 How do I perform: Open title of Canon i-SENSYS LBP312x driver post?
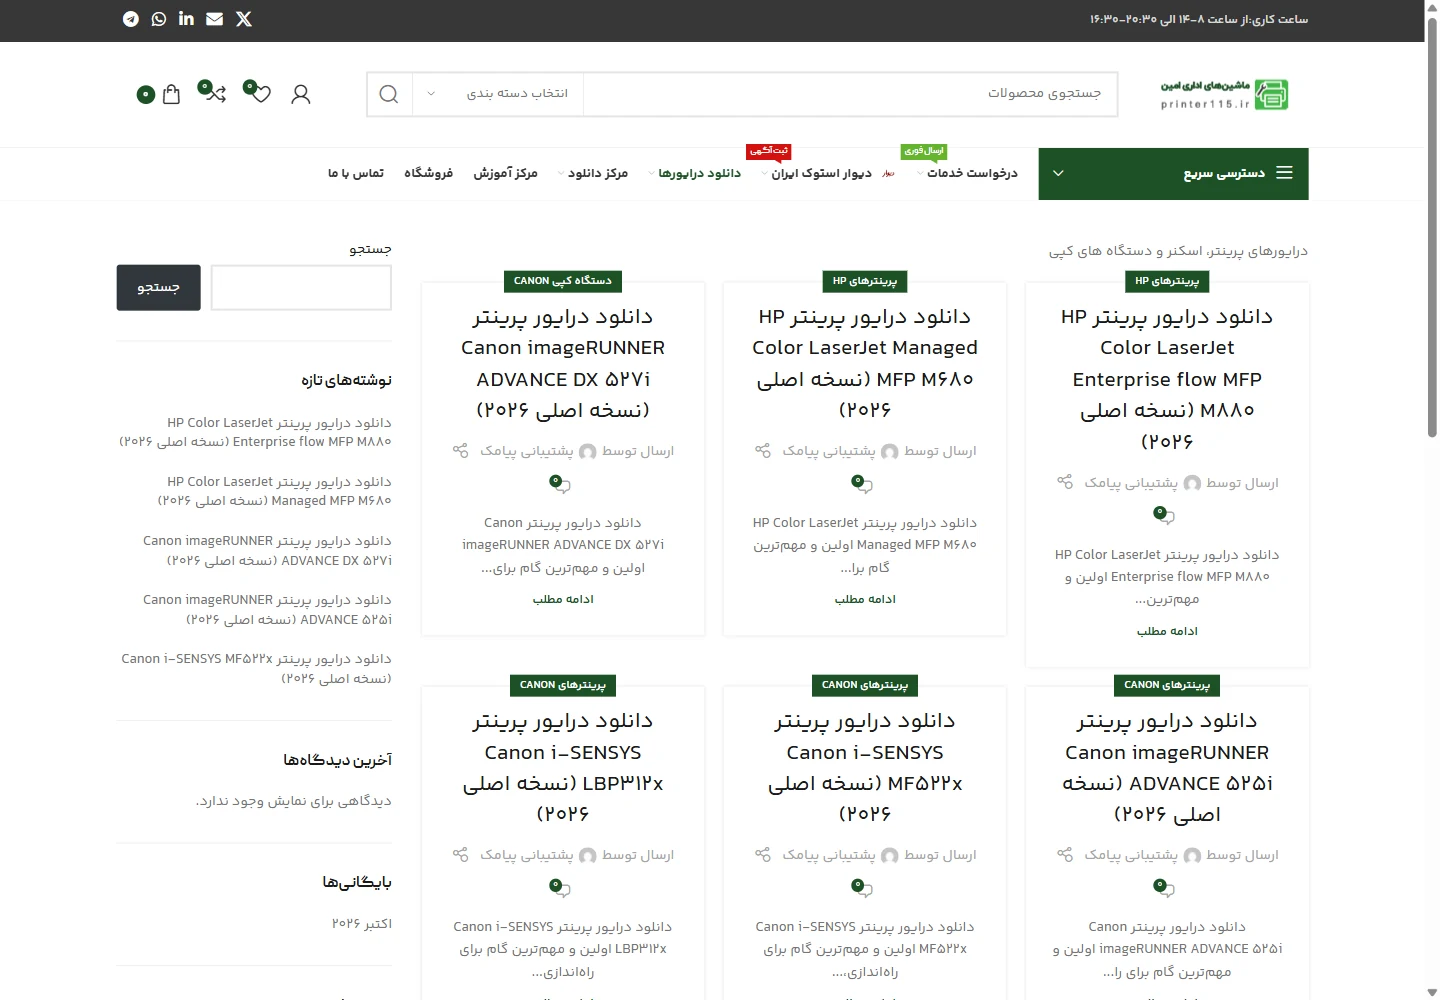563,767
